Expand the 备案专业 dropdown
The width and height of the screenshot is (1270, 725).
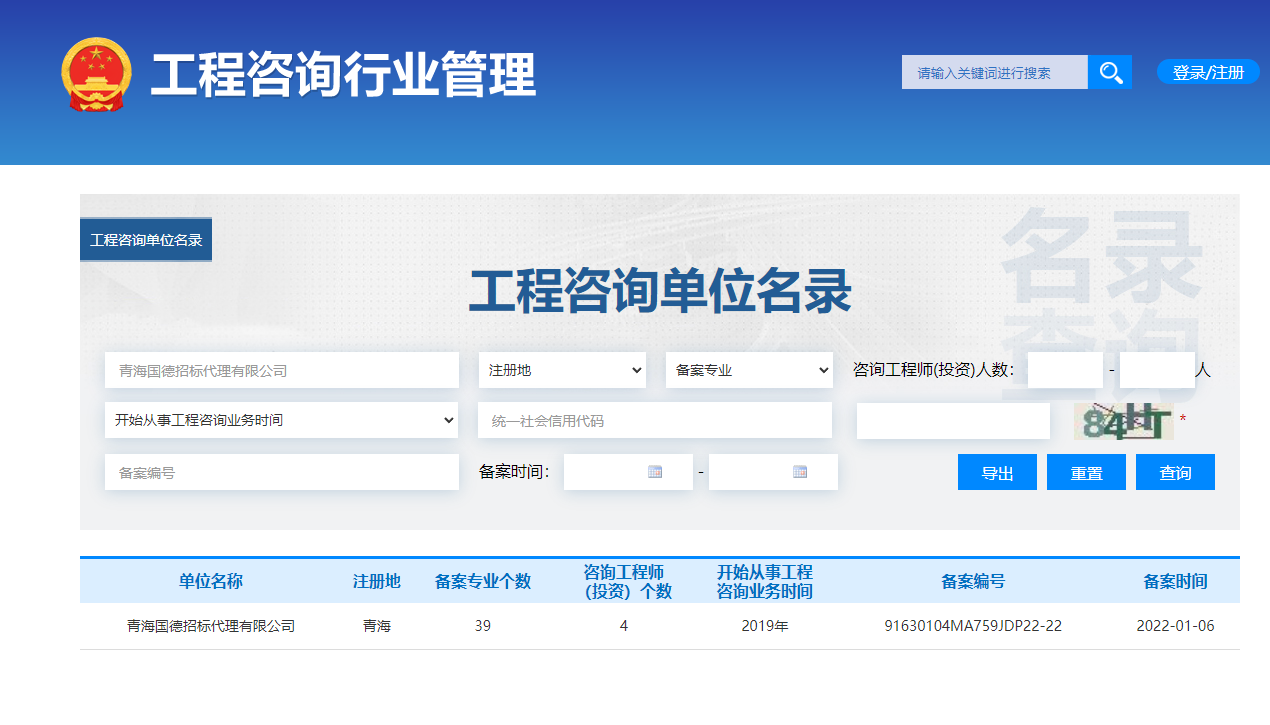[x=749, y=370]
